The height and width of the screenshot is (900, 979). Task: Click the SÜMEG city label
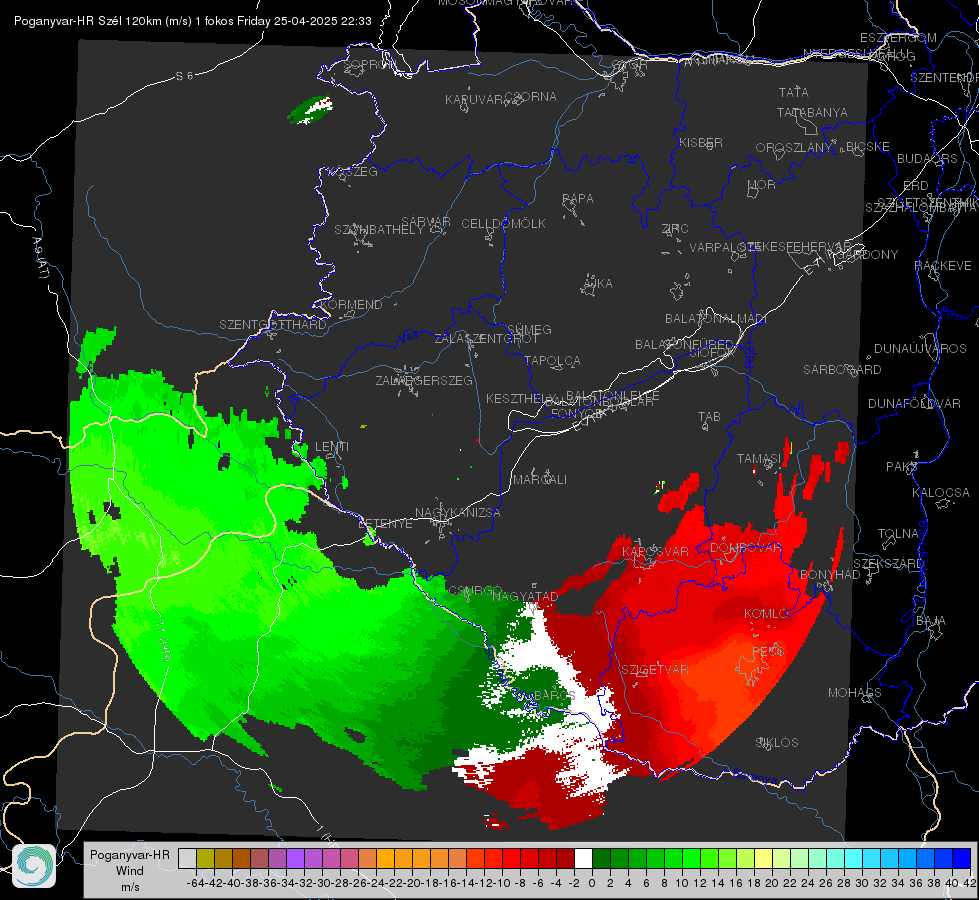tap(529, 330)
